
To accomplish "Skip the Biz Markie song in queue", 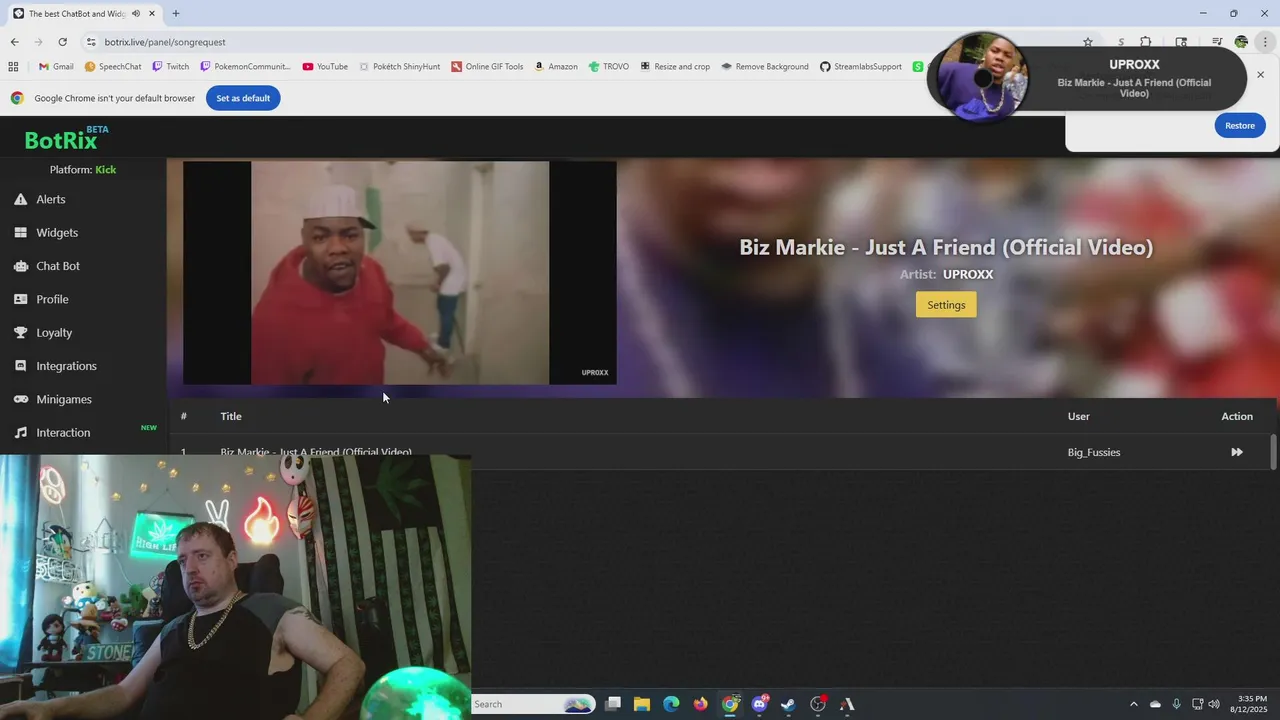I will 1237,452.
